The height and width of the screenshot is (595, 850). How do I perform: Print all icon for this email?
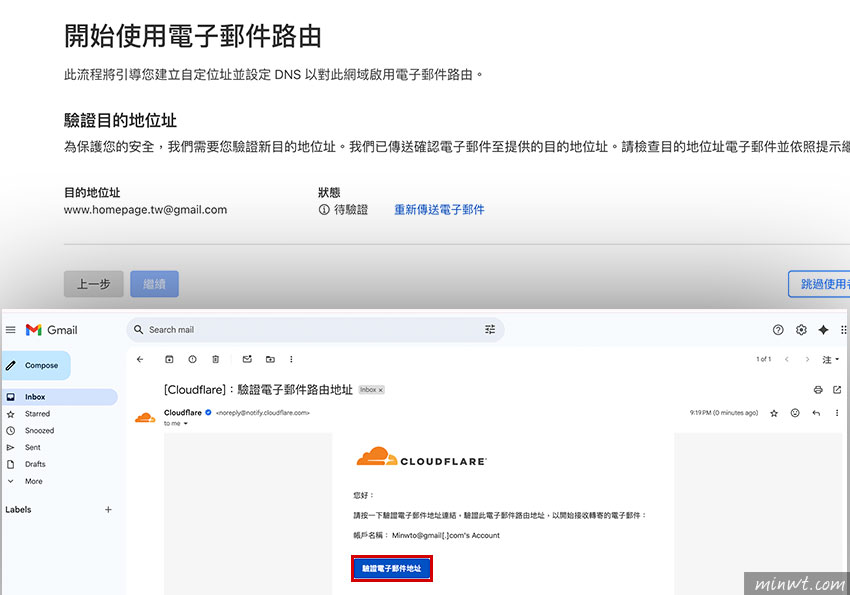(818, 390)
